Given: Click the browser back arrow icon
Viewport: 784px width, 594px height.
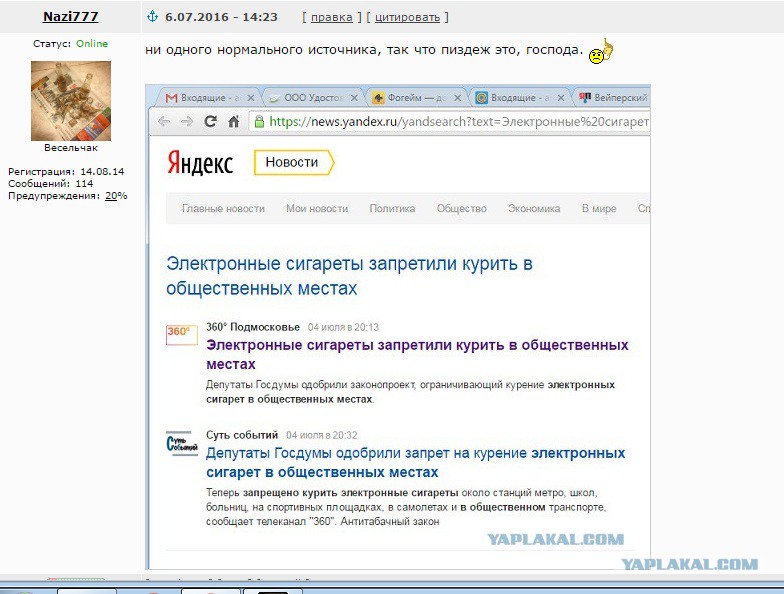Looking at the screenshot, I should coord(164,122).
